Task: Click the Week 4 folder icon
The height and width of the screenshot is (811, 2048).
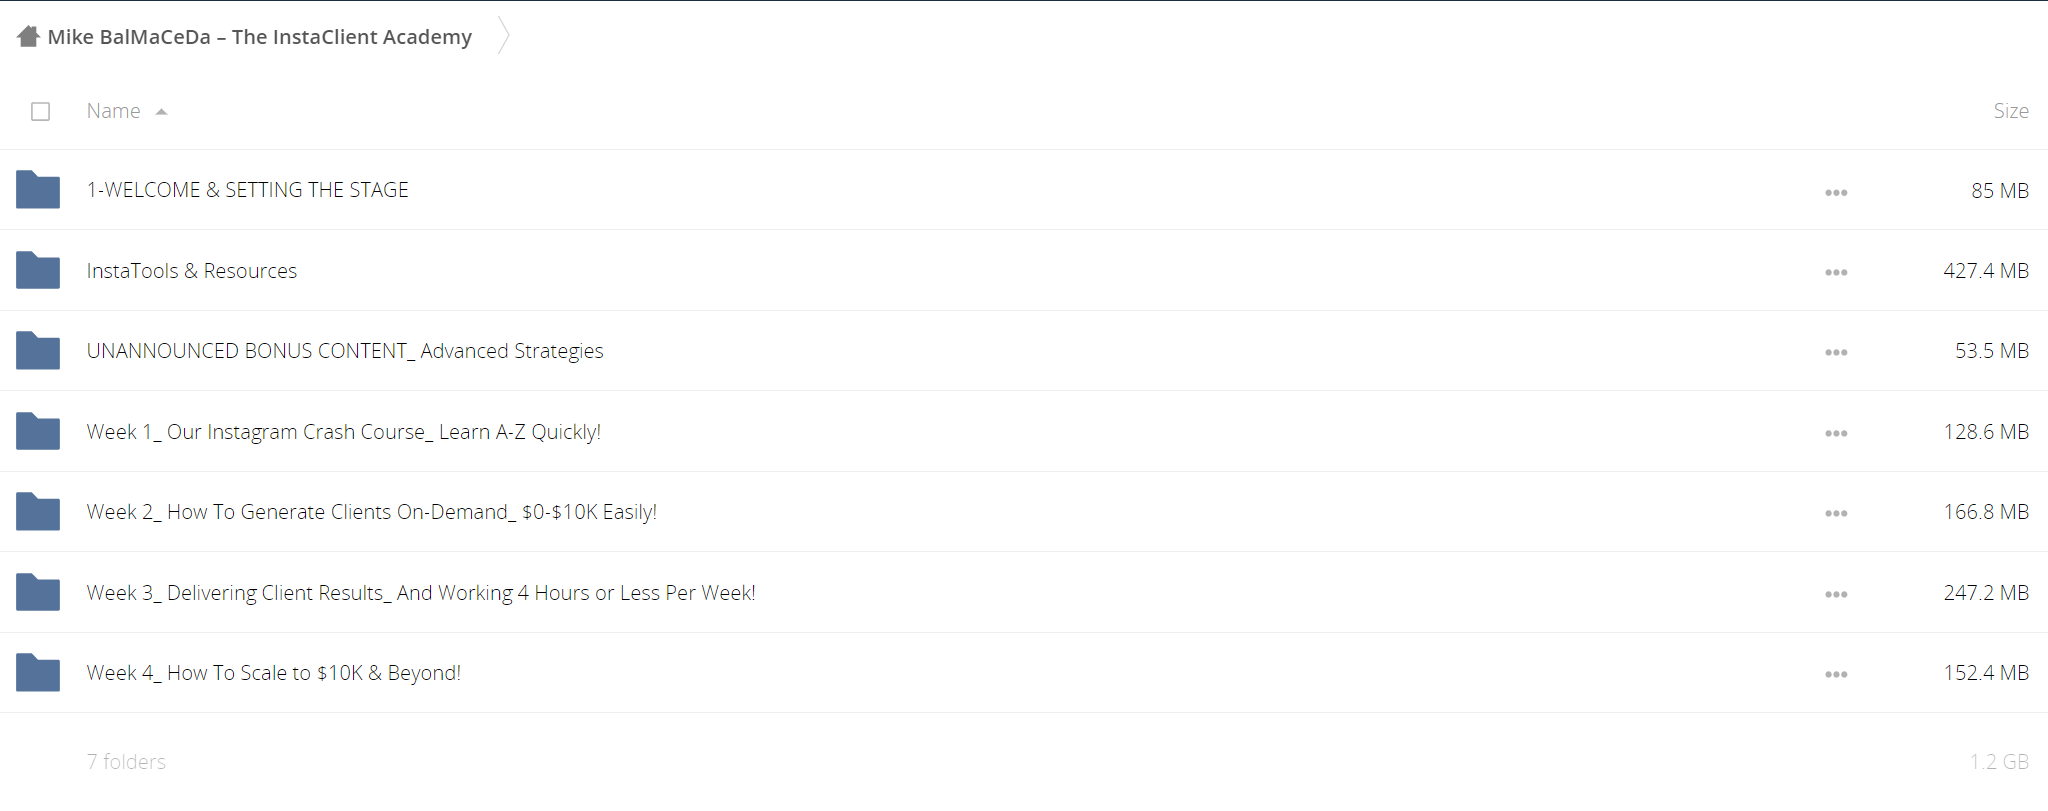Action: click(x=38, y=673)
